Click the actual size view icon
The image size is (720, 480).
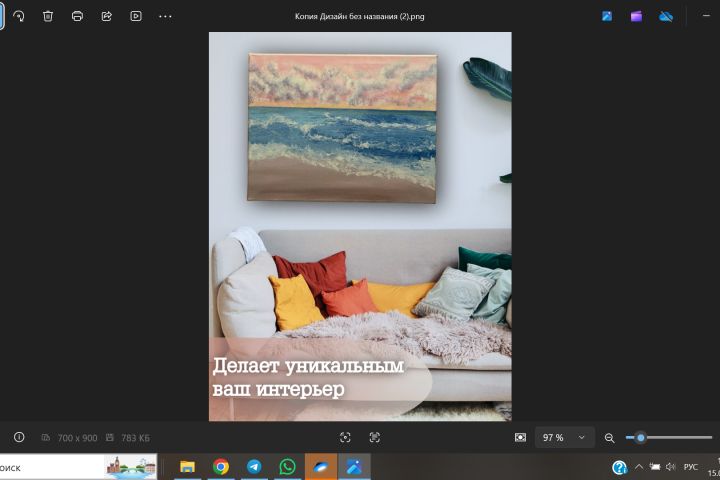click(375, 438)
